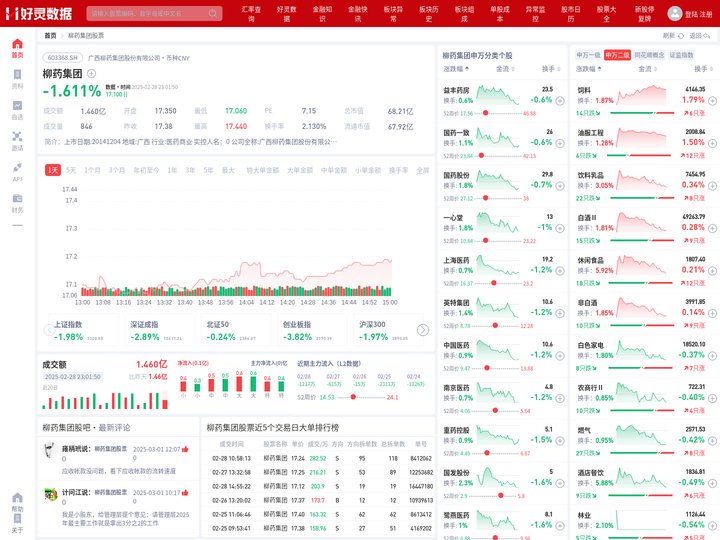Sort sector list by 涨跌幅

tap(589, 69)
